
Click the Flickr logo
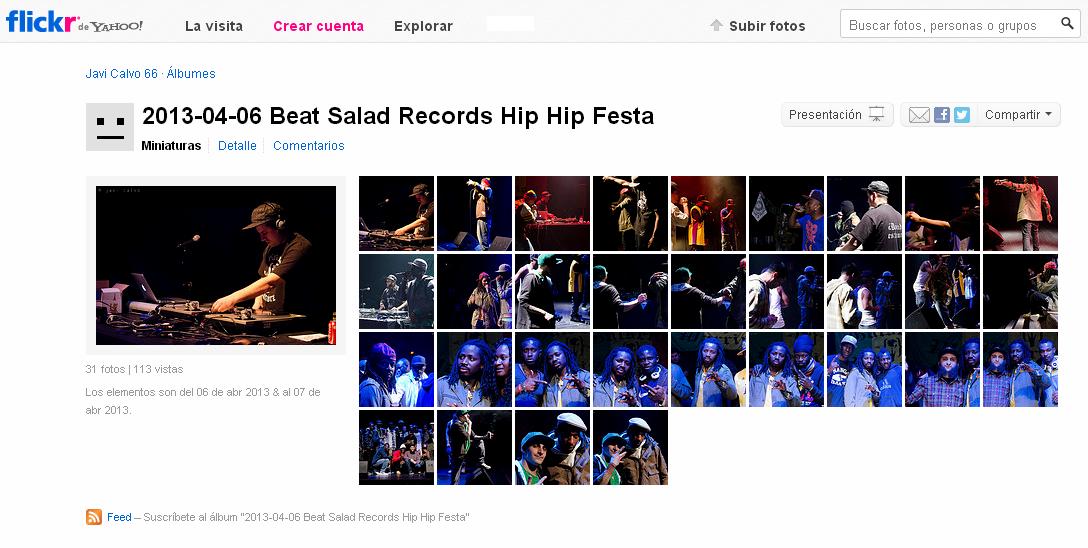coord(74,23)
